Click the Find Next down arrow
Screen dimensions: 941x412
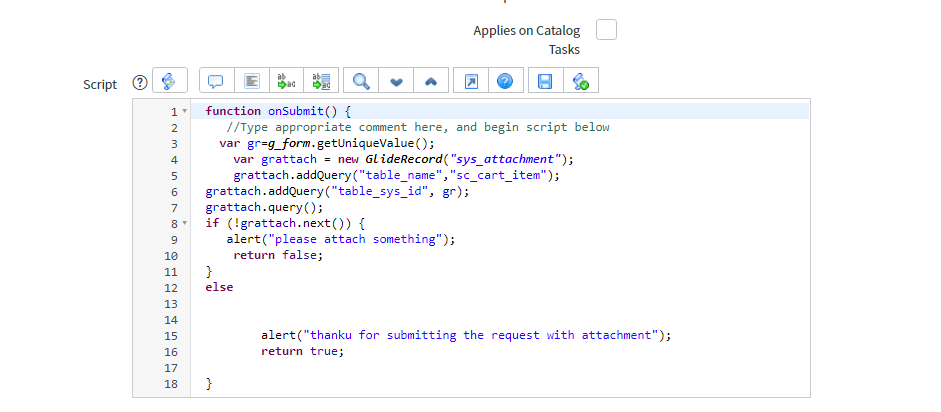[396, 82]
